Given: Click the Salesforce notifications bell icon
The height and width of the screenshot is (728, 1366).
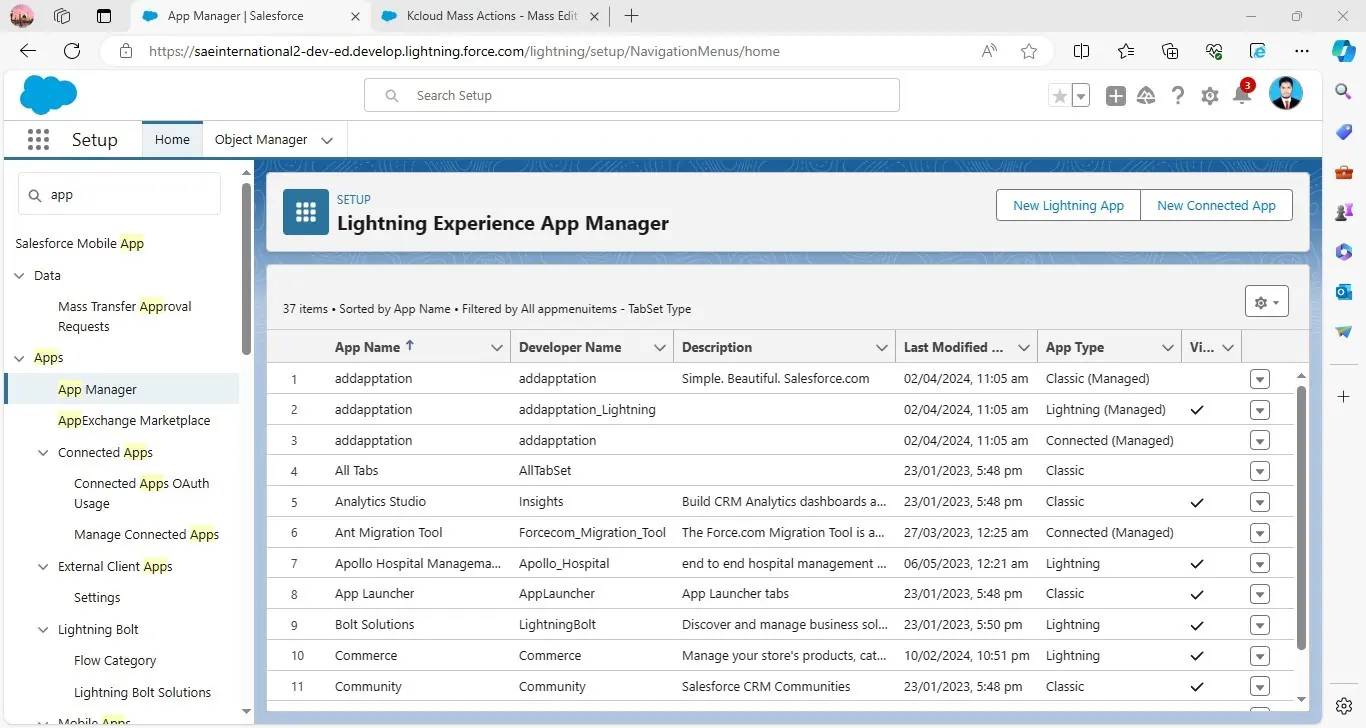Looking at the screenshot, I should point(1241,96).
